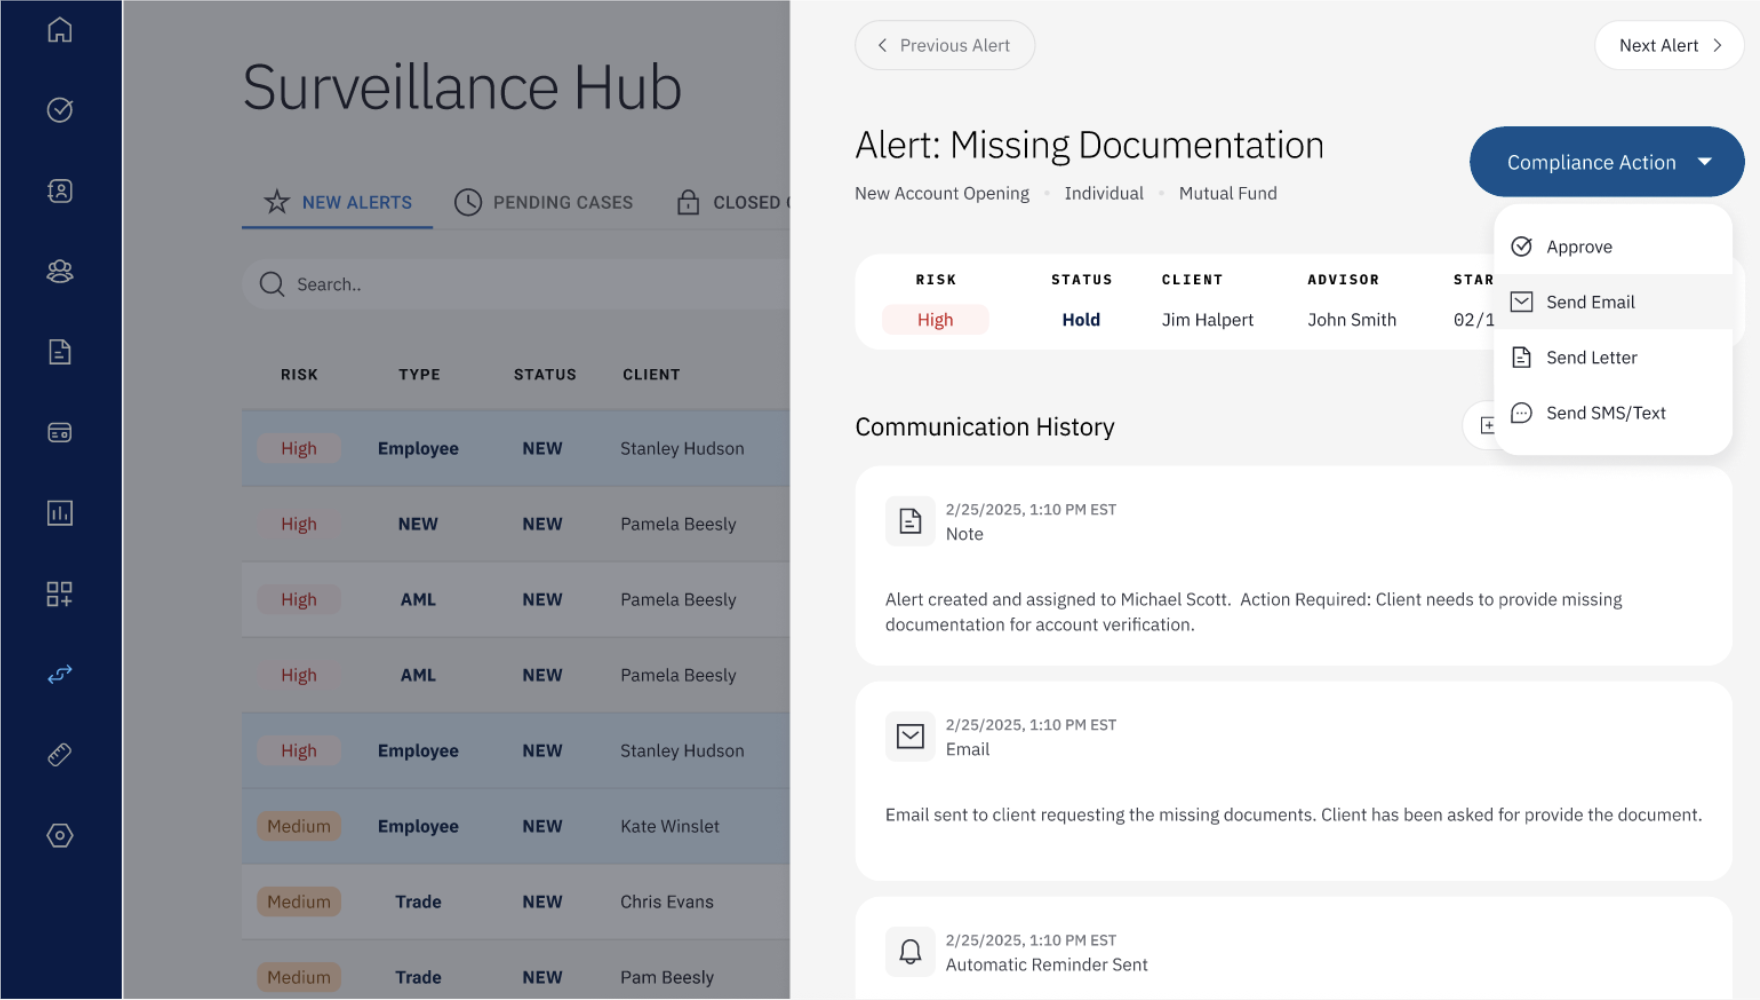Click the add-entry icon beside Communication History
The image size is (1760, 1000).
(x=1487, y=426)
